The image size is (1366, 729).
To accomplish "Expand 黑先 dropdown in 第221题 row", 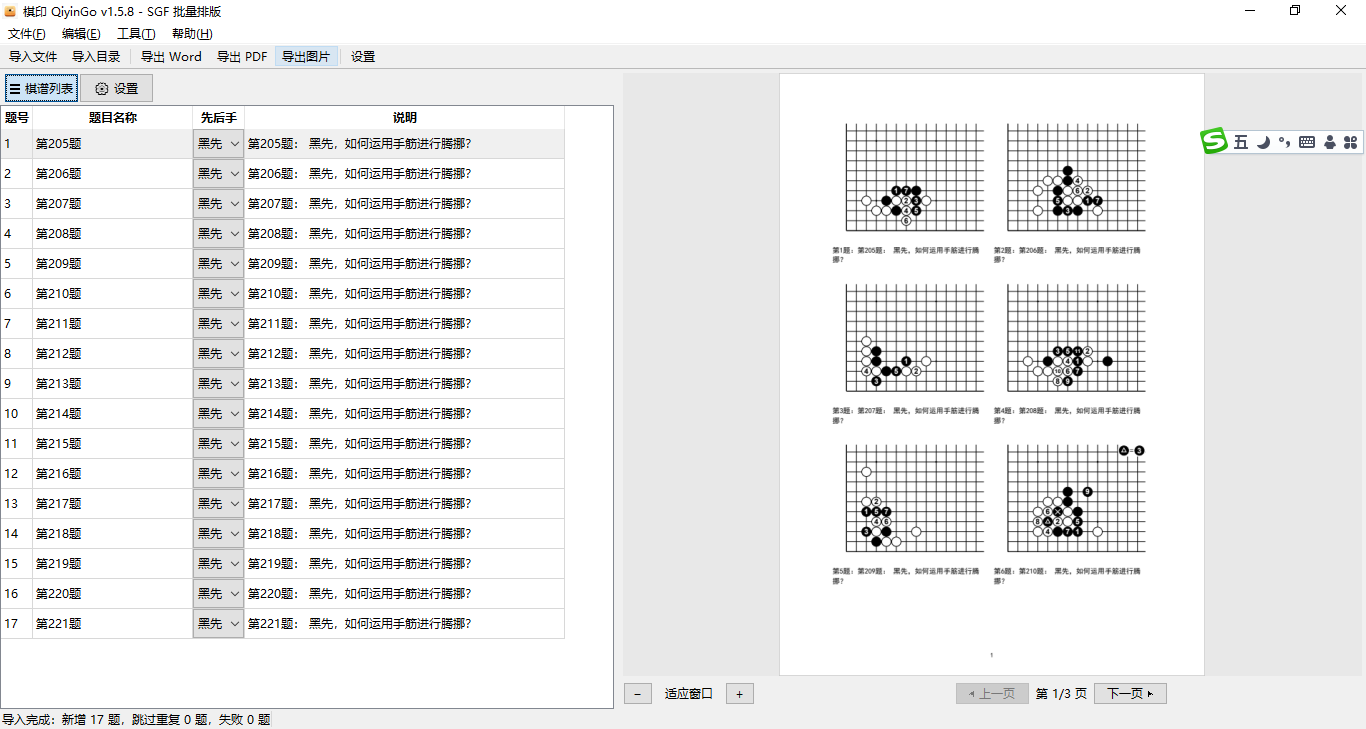I will [x=218, y=624].
